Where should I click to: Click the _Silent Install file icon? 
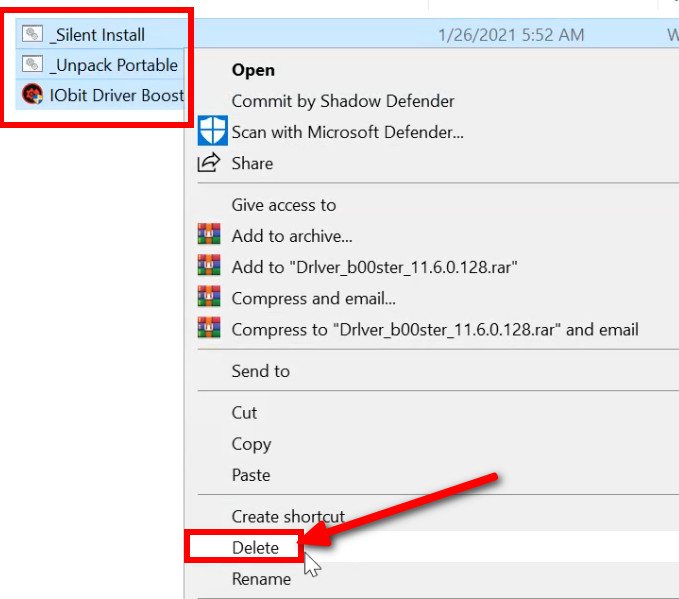point(34,35)
